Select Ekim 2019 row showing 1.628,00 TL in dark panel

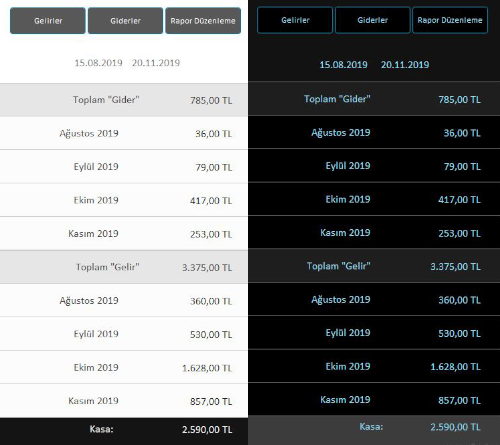click(x=374, y=366)
